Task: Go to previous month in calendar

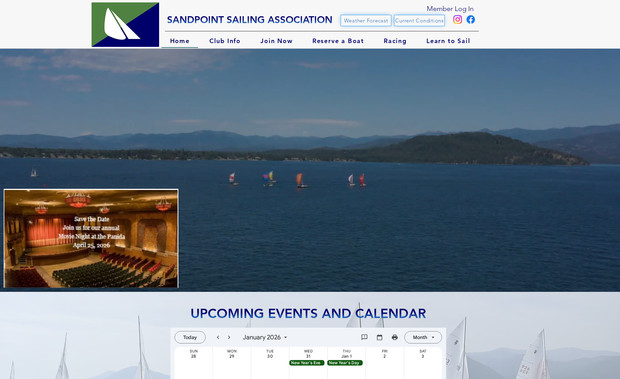Action: pos(218,338)
